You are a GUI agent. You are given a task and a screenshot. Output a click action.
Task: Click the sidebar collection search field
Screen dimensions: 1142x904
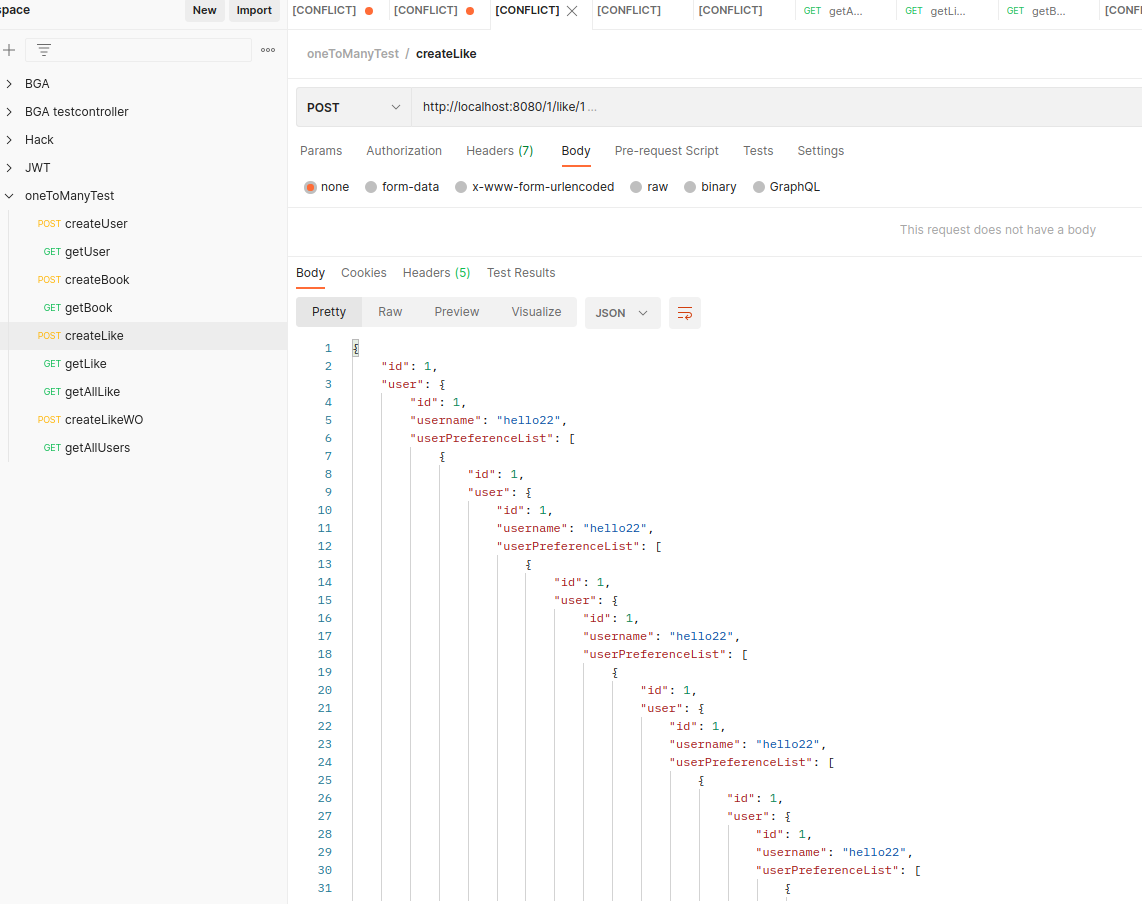tap(138, 50)
